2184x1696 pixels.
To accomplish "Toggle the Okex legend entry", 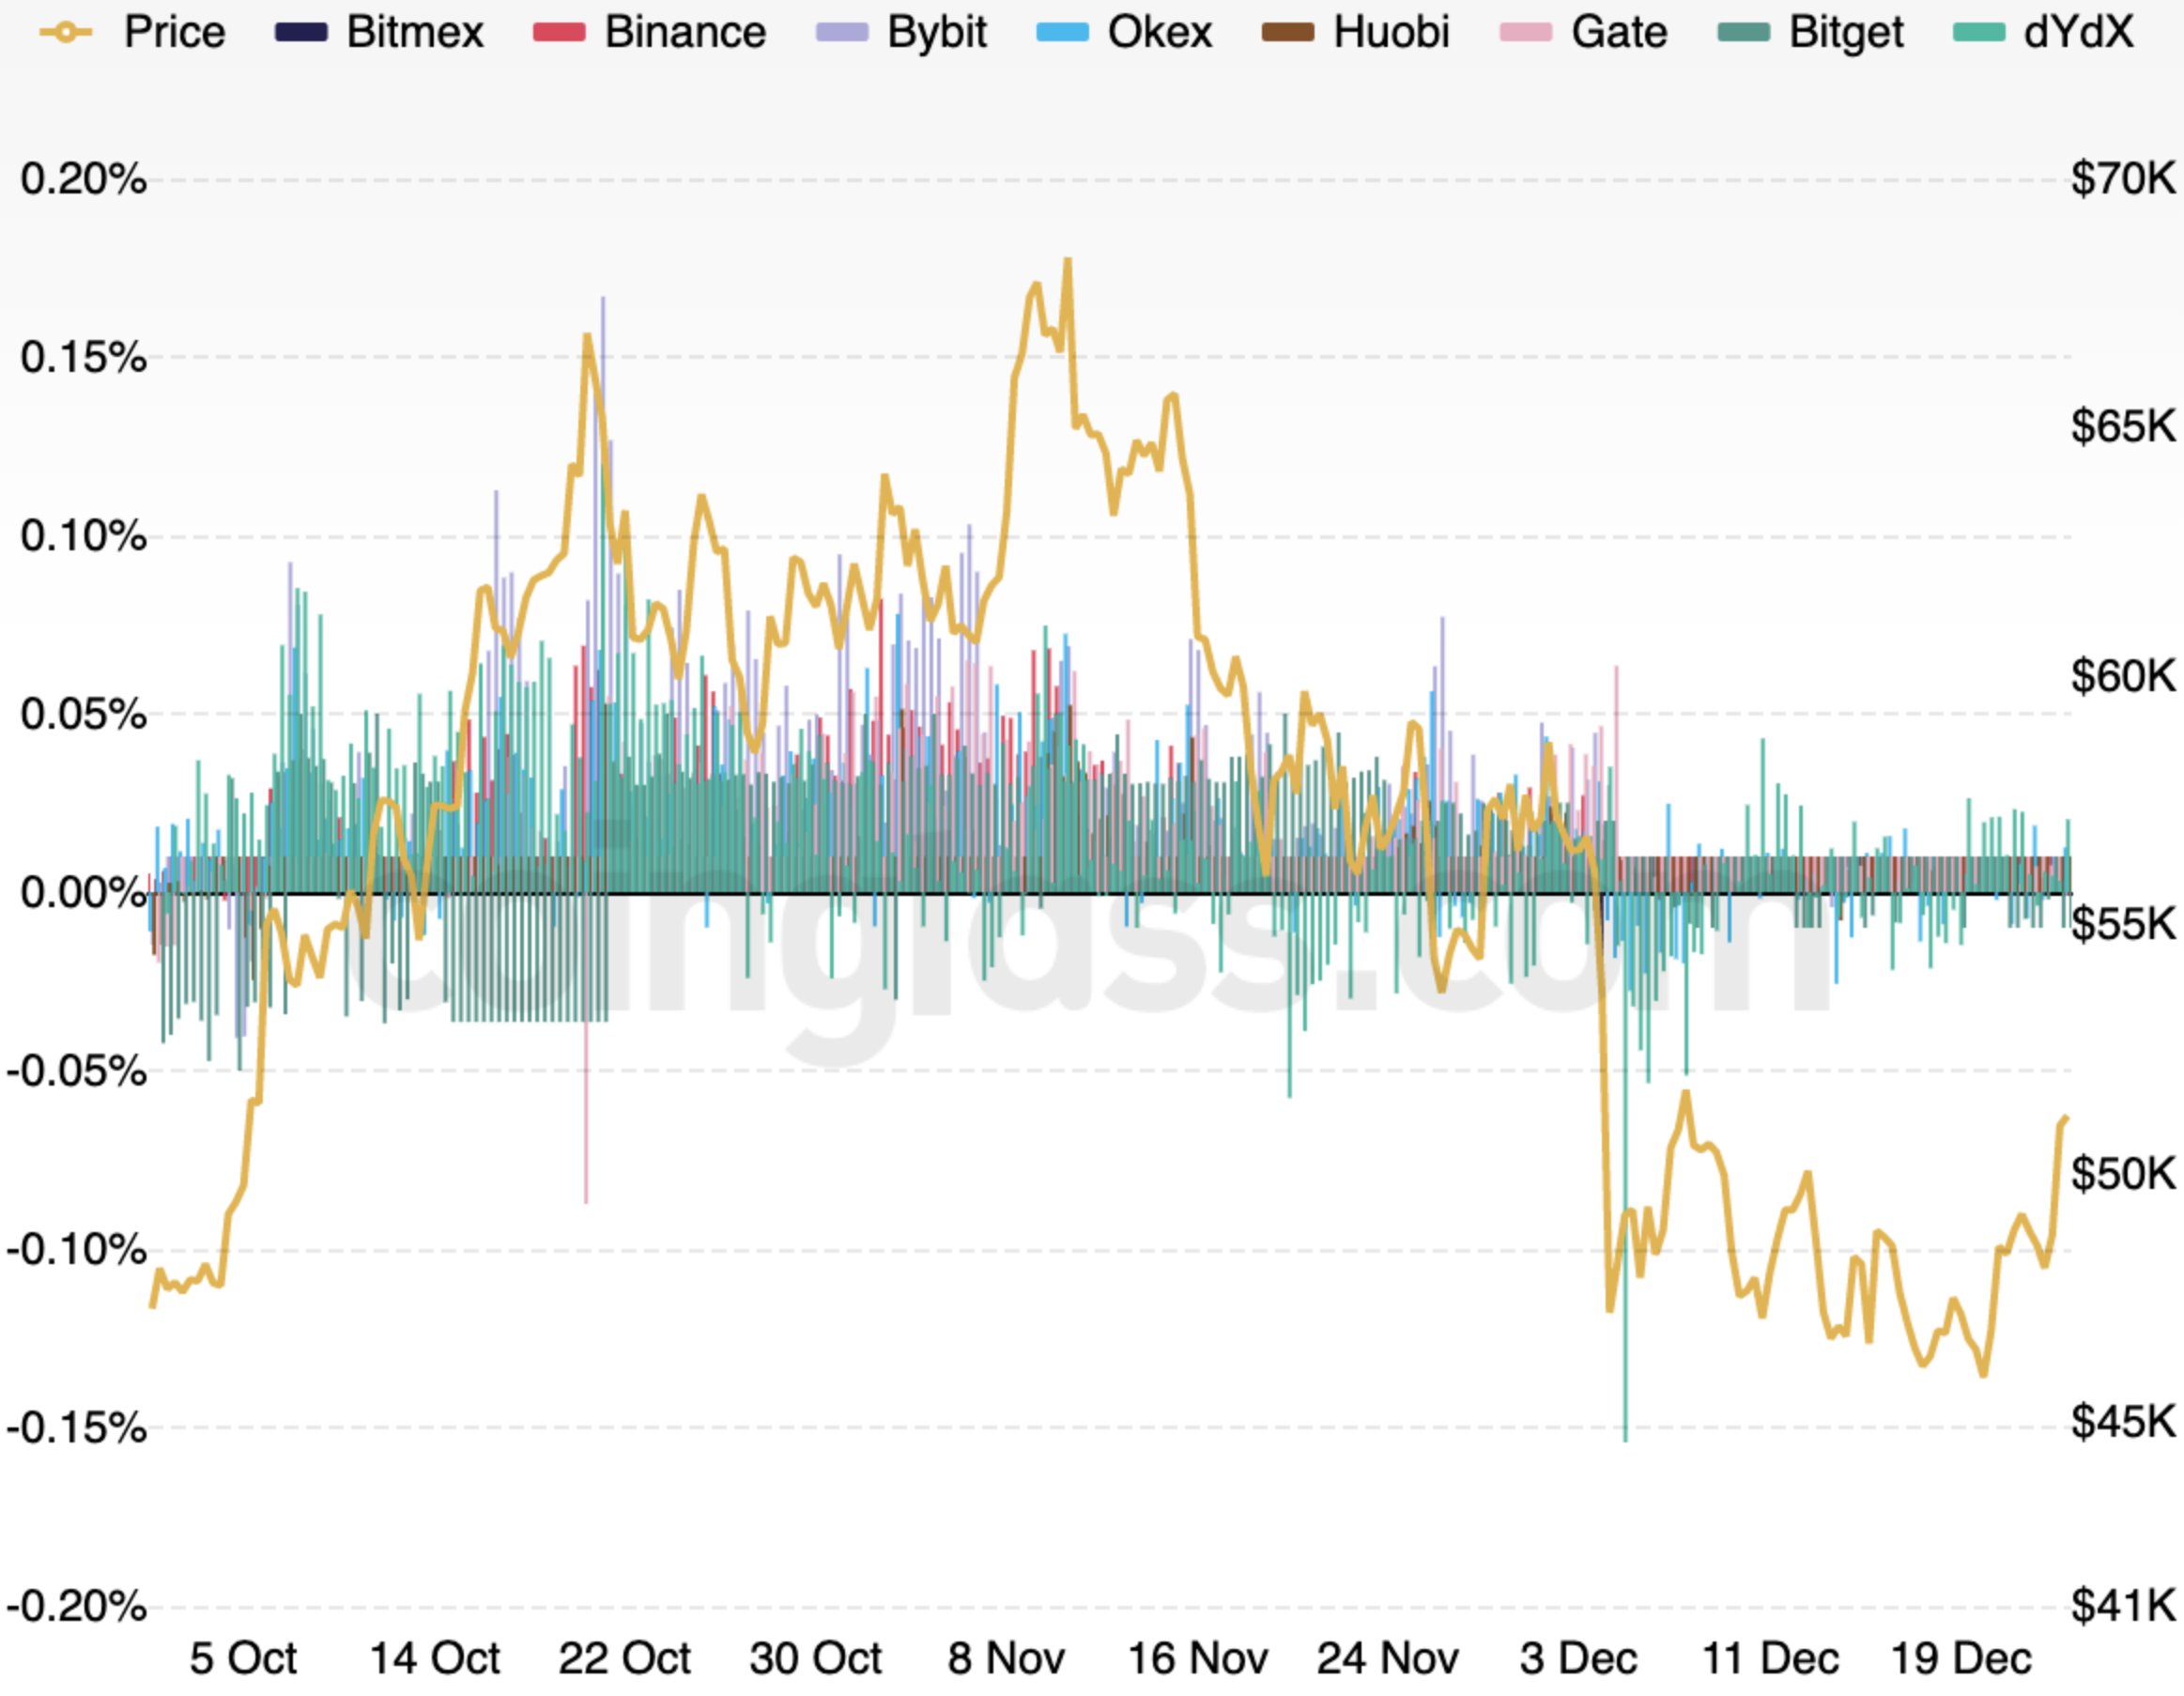I will click(x=1125, y=32).
